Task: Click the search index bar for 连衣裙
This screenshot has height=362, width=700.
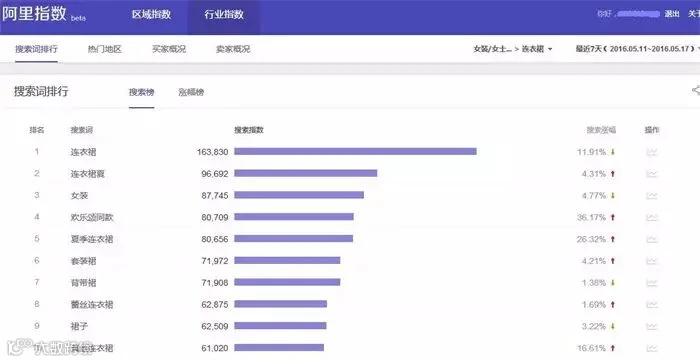Action: click(x=355, y=152)
